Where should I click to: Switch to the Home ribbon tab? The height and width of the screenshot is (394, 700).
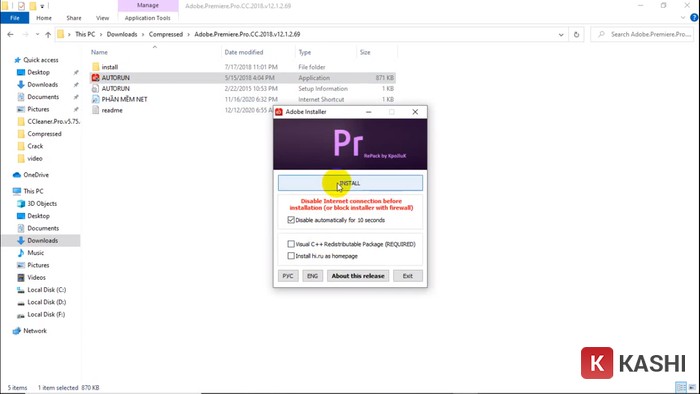44,18
